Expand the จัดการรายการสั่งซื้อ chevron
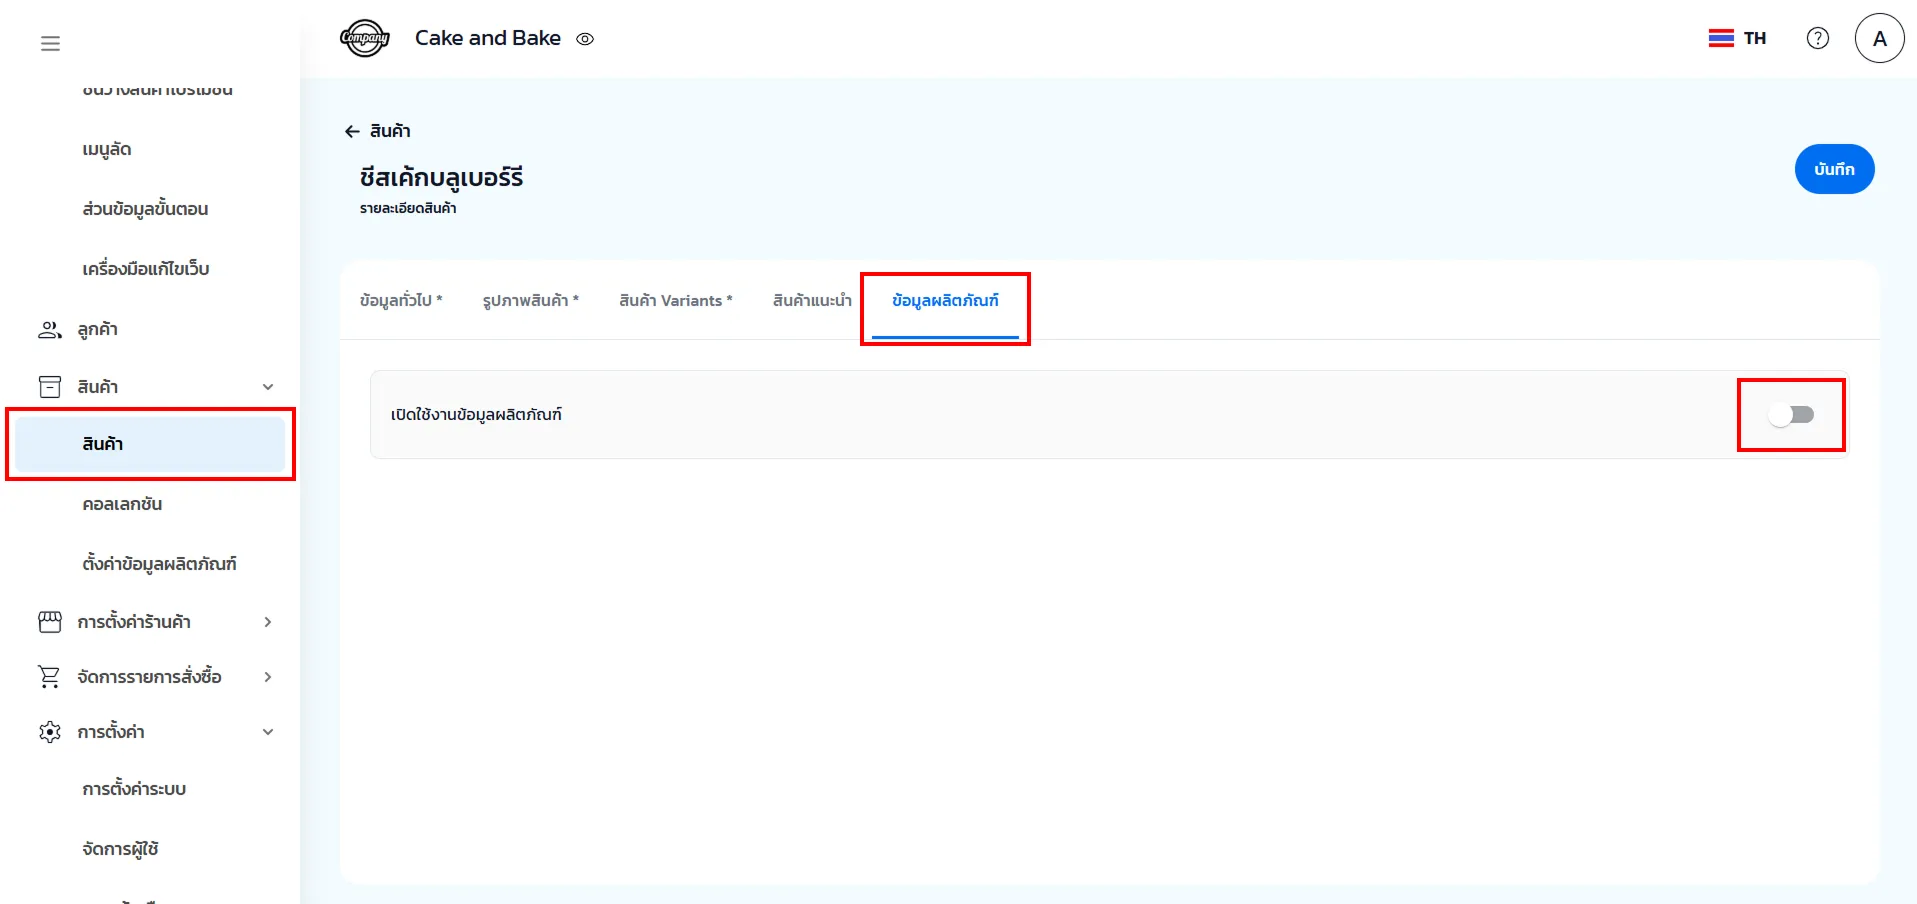 point(268,677)
